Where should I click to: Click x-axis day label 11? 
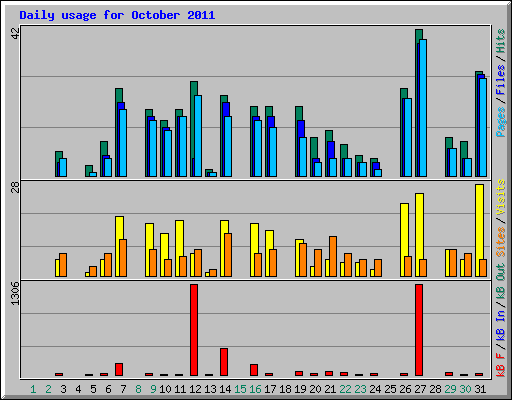pos(180,389)
